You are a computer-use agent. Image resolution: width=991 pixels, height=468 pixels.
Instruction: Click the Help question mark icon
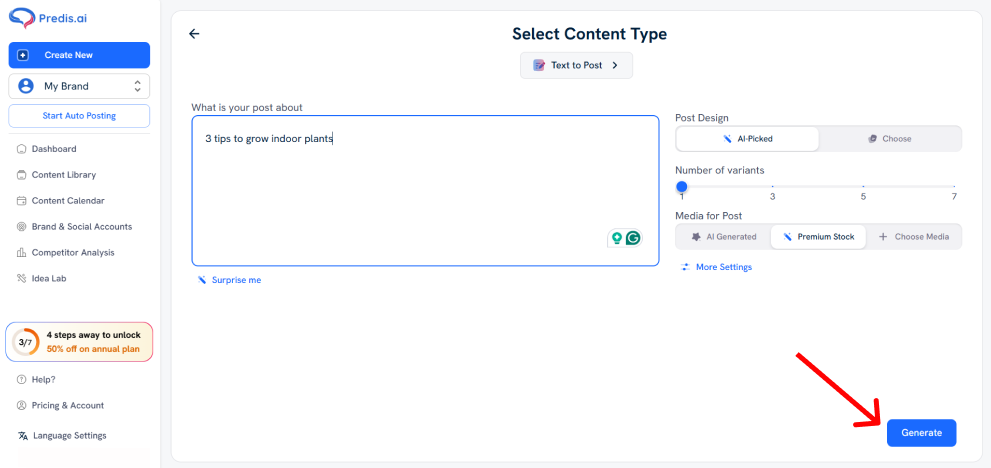pos(21,380)
